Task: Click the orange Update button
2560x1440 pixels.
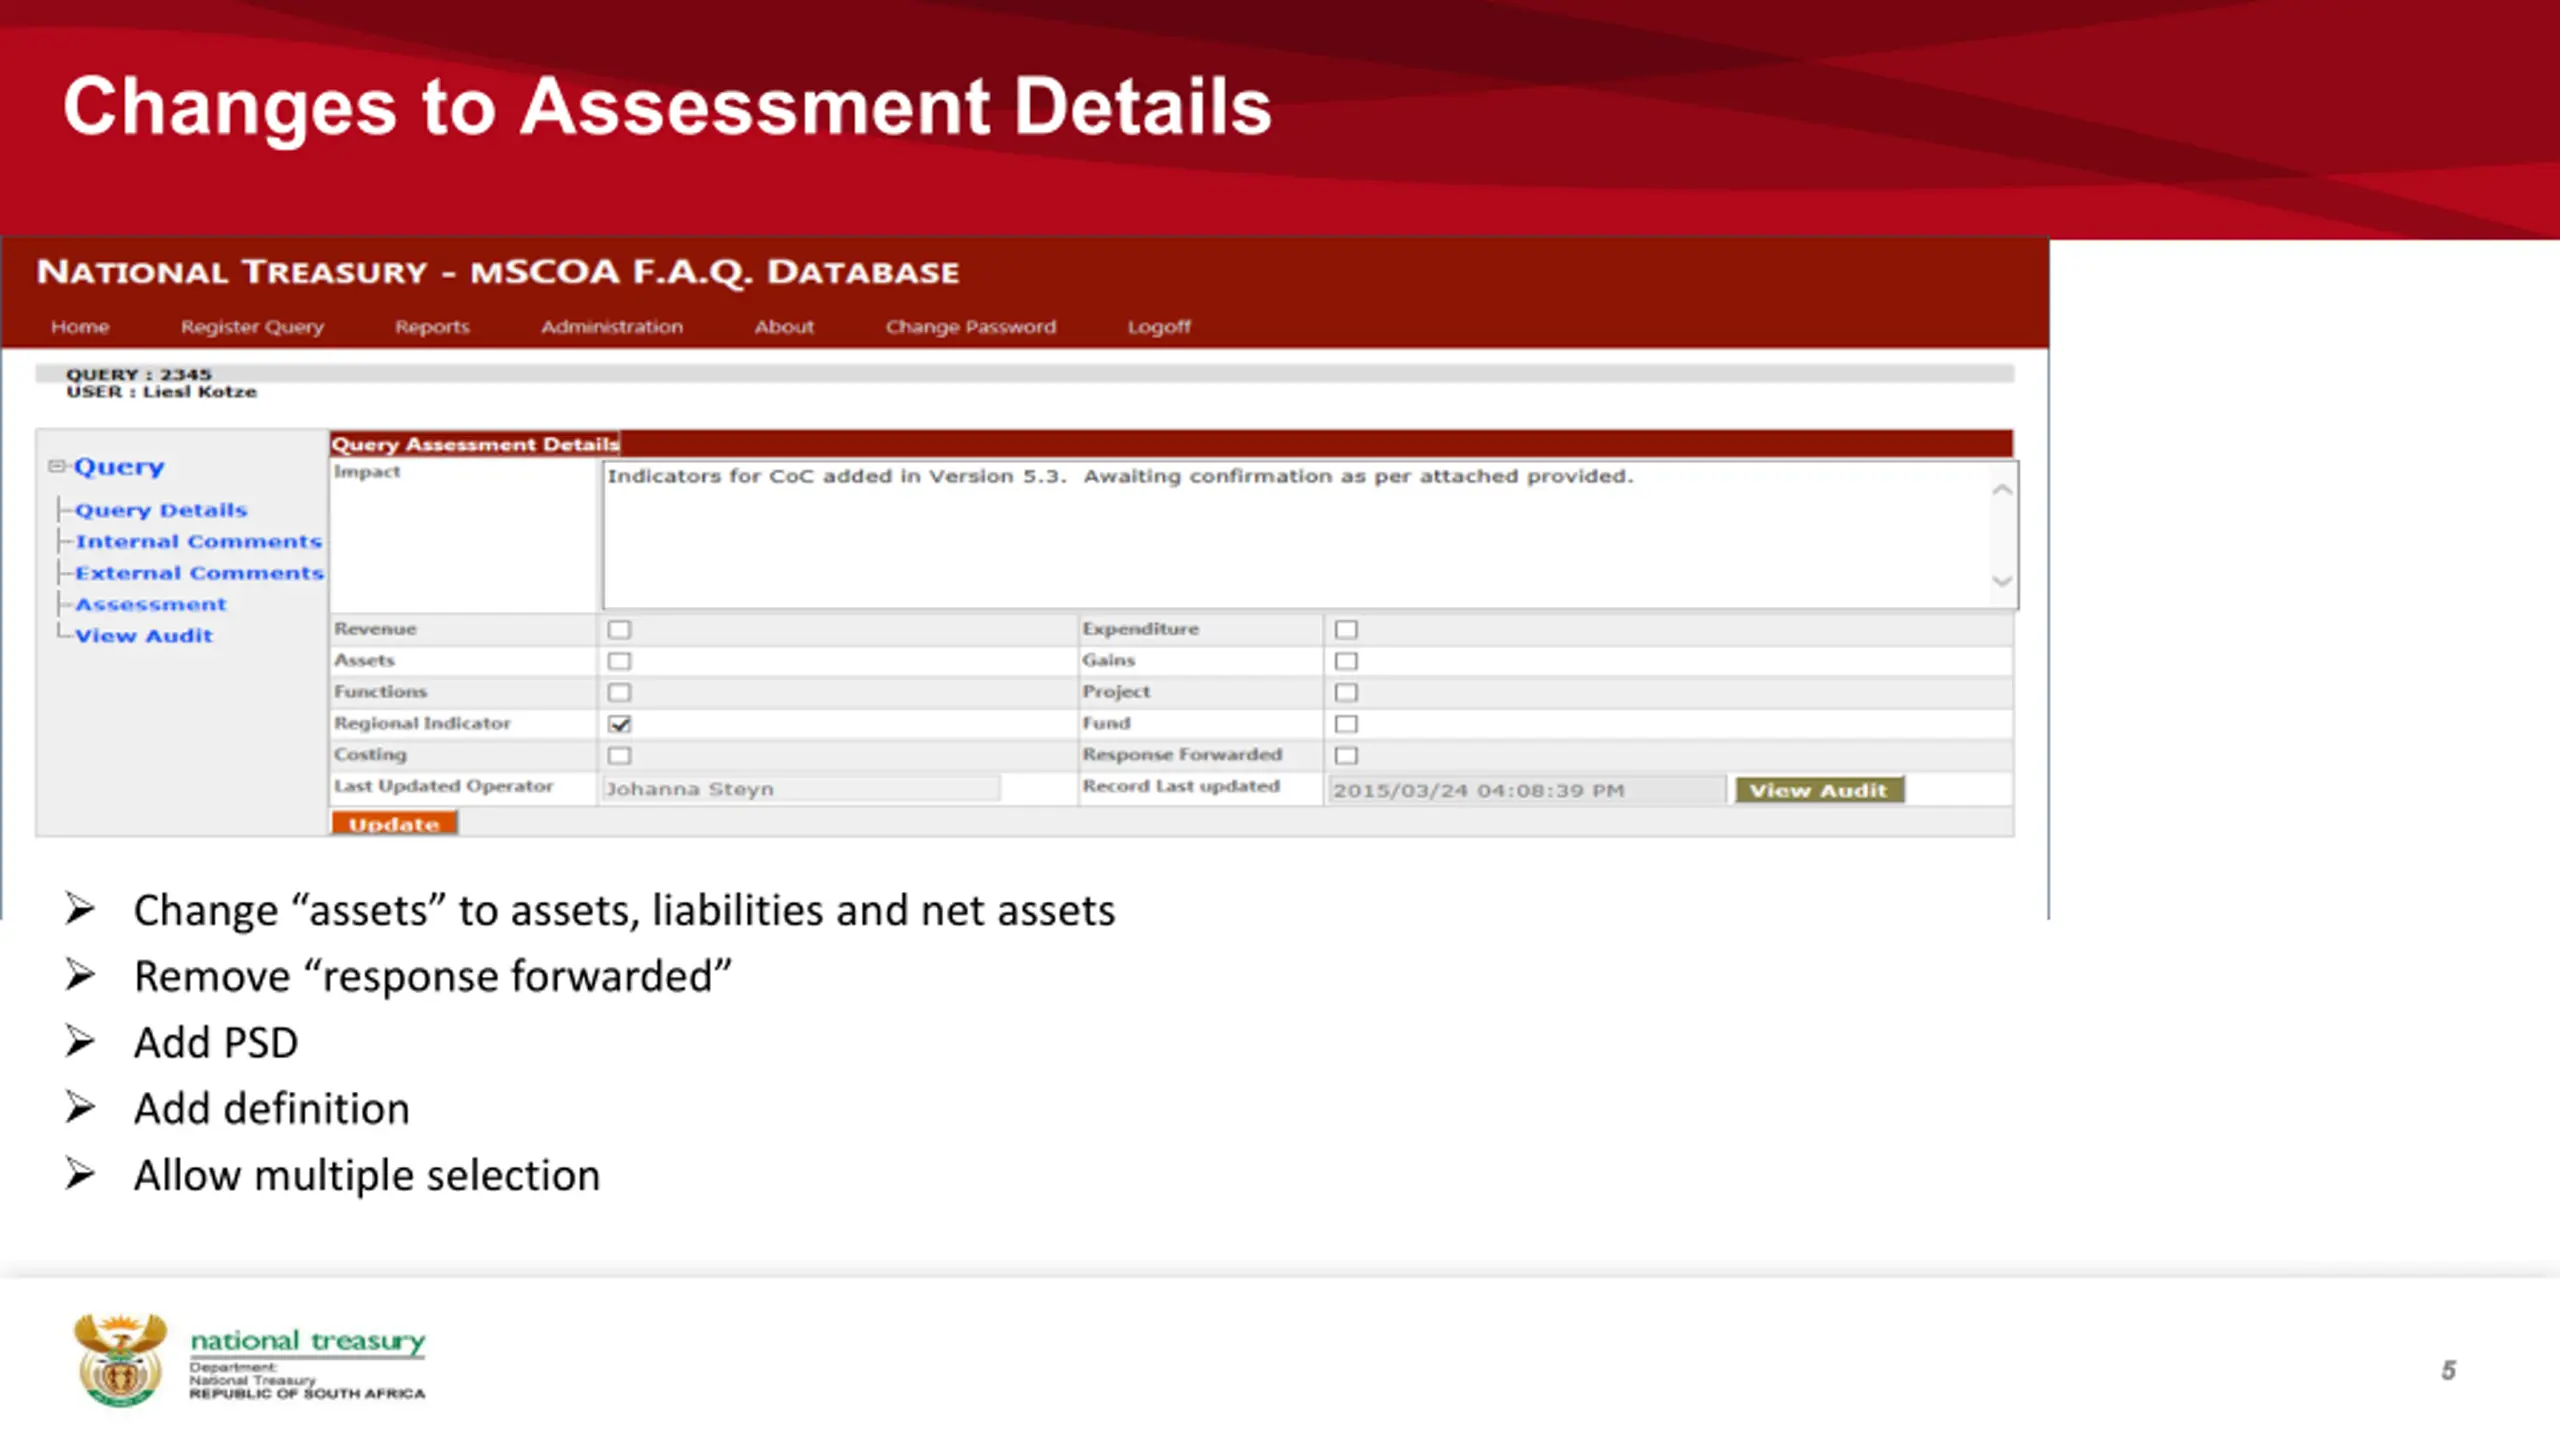Action: pyautogui.click(x=394, y=824)
